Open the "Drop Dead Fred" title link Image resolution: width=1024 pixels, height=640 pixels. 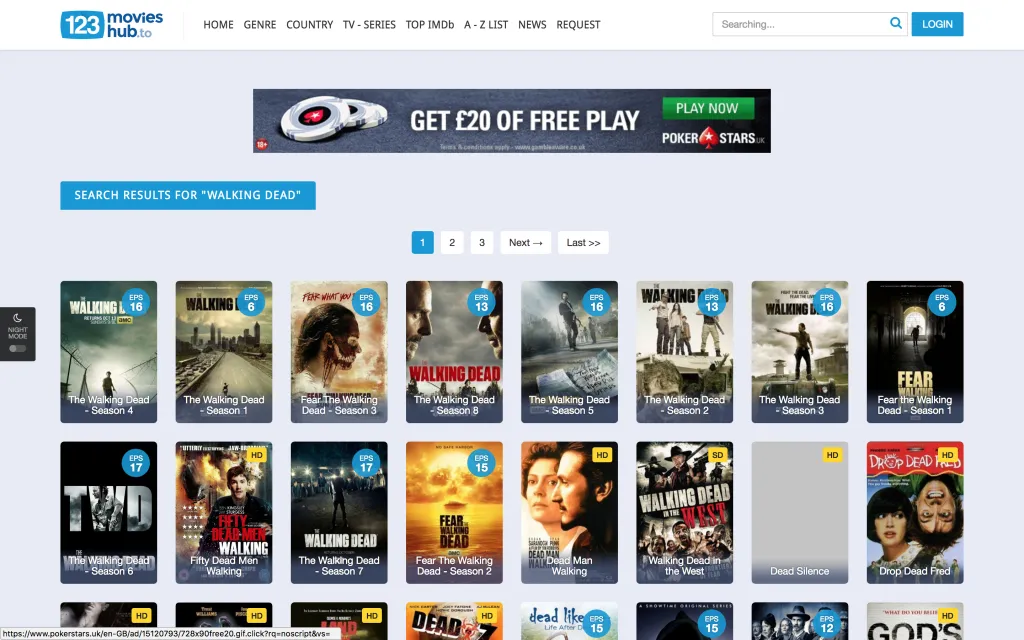pyautogui.click(x=915, y=571)
